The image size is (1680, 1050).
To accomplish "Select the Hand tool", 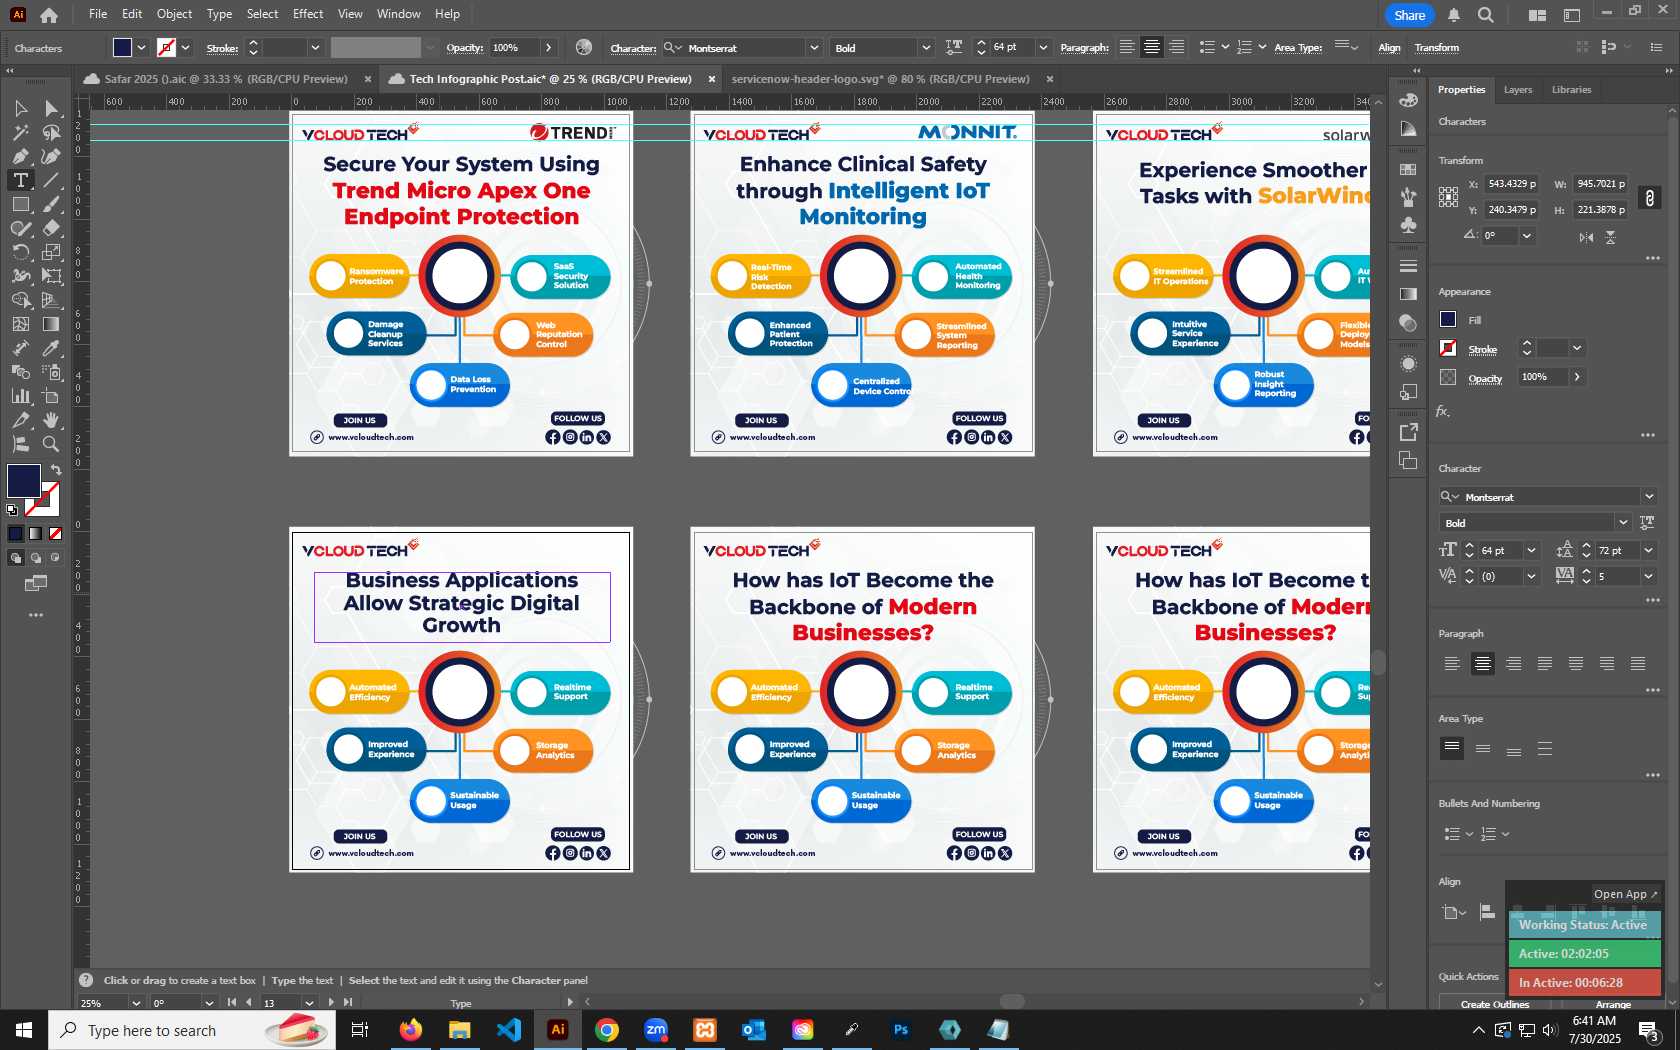I will 52,420.
